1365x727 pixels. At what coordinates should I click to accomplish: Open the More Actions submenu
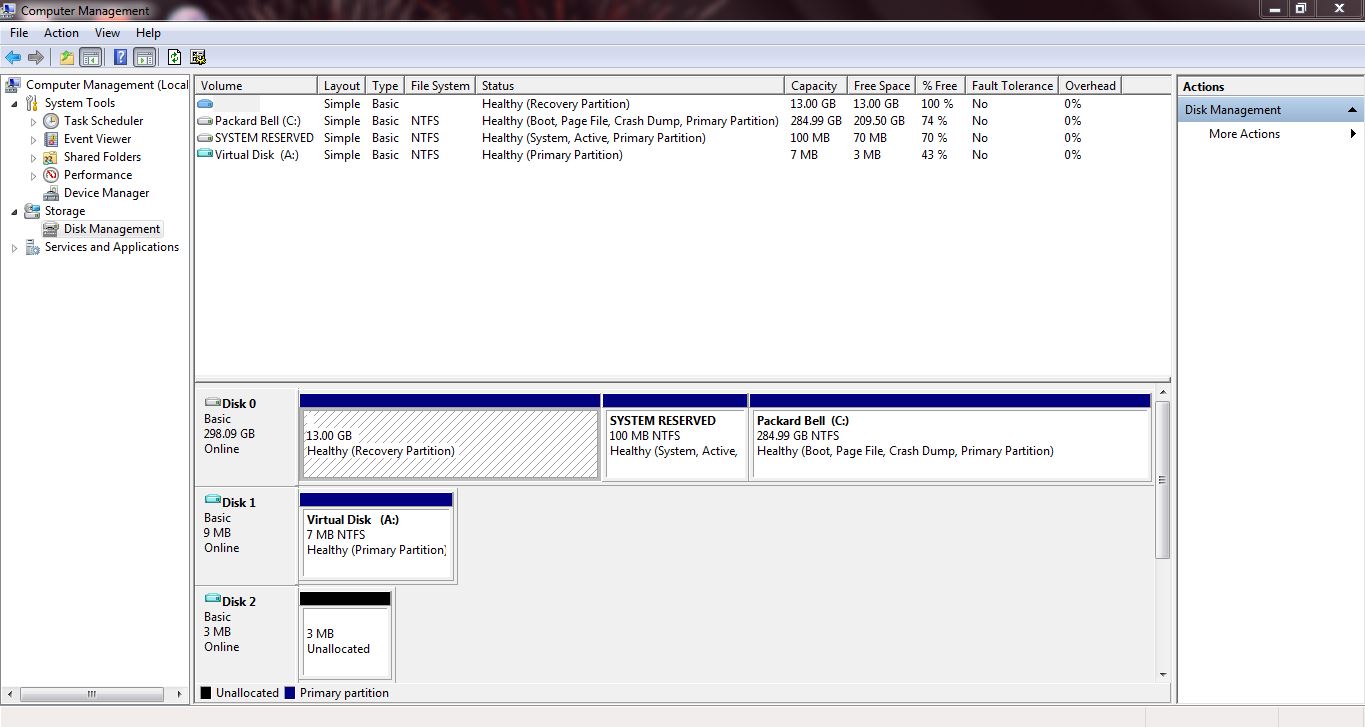tap(1244, 134)
